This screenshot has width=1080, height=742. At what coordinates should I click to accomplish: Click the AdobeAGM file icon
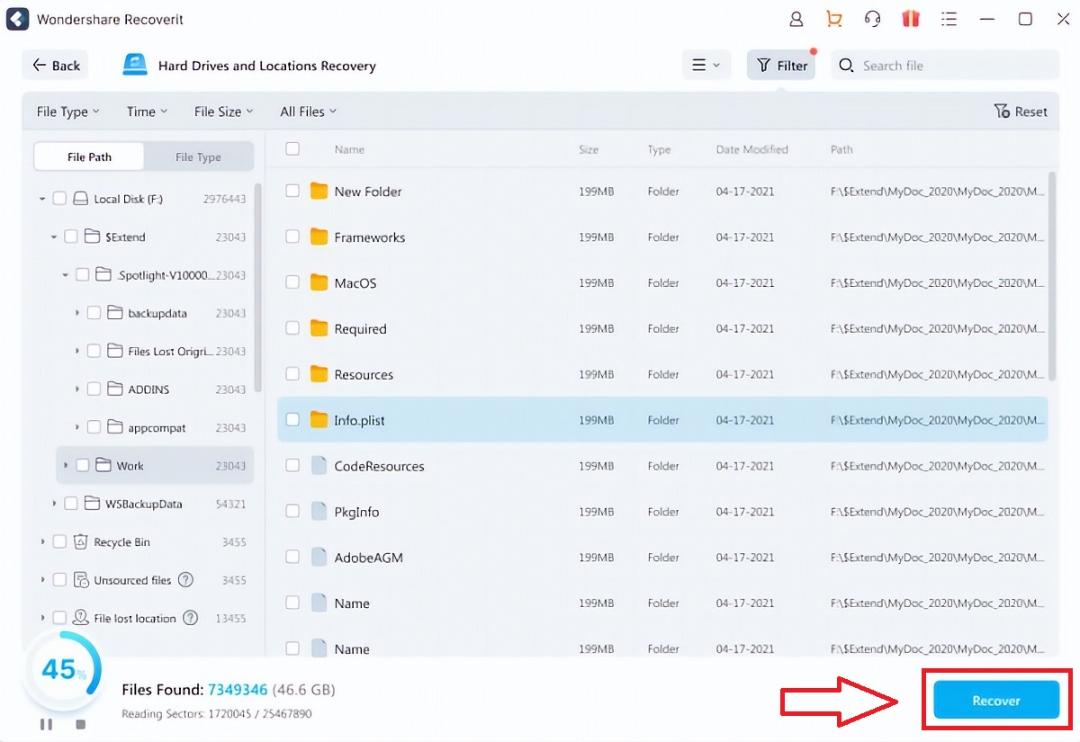(318, 557)
